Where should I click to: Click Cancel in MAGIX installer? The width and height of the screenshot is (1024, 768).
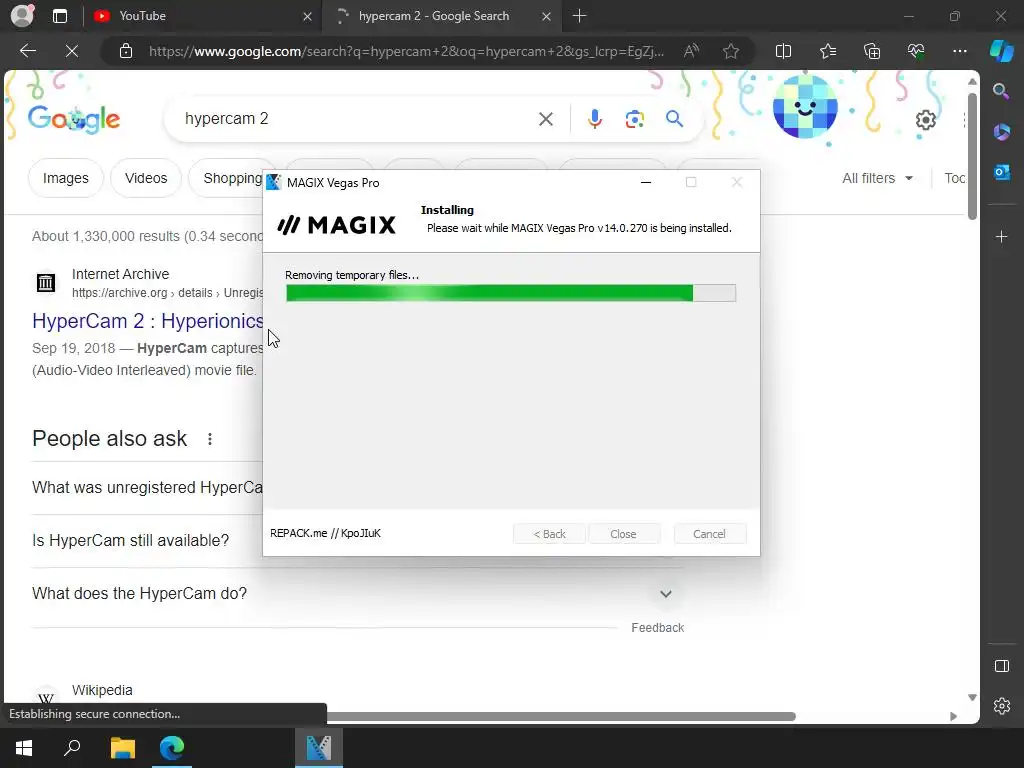[x=709, y=534]
